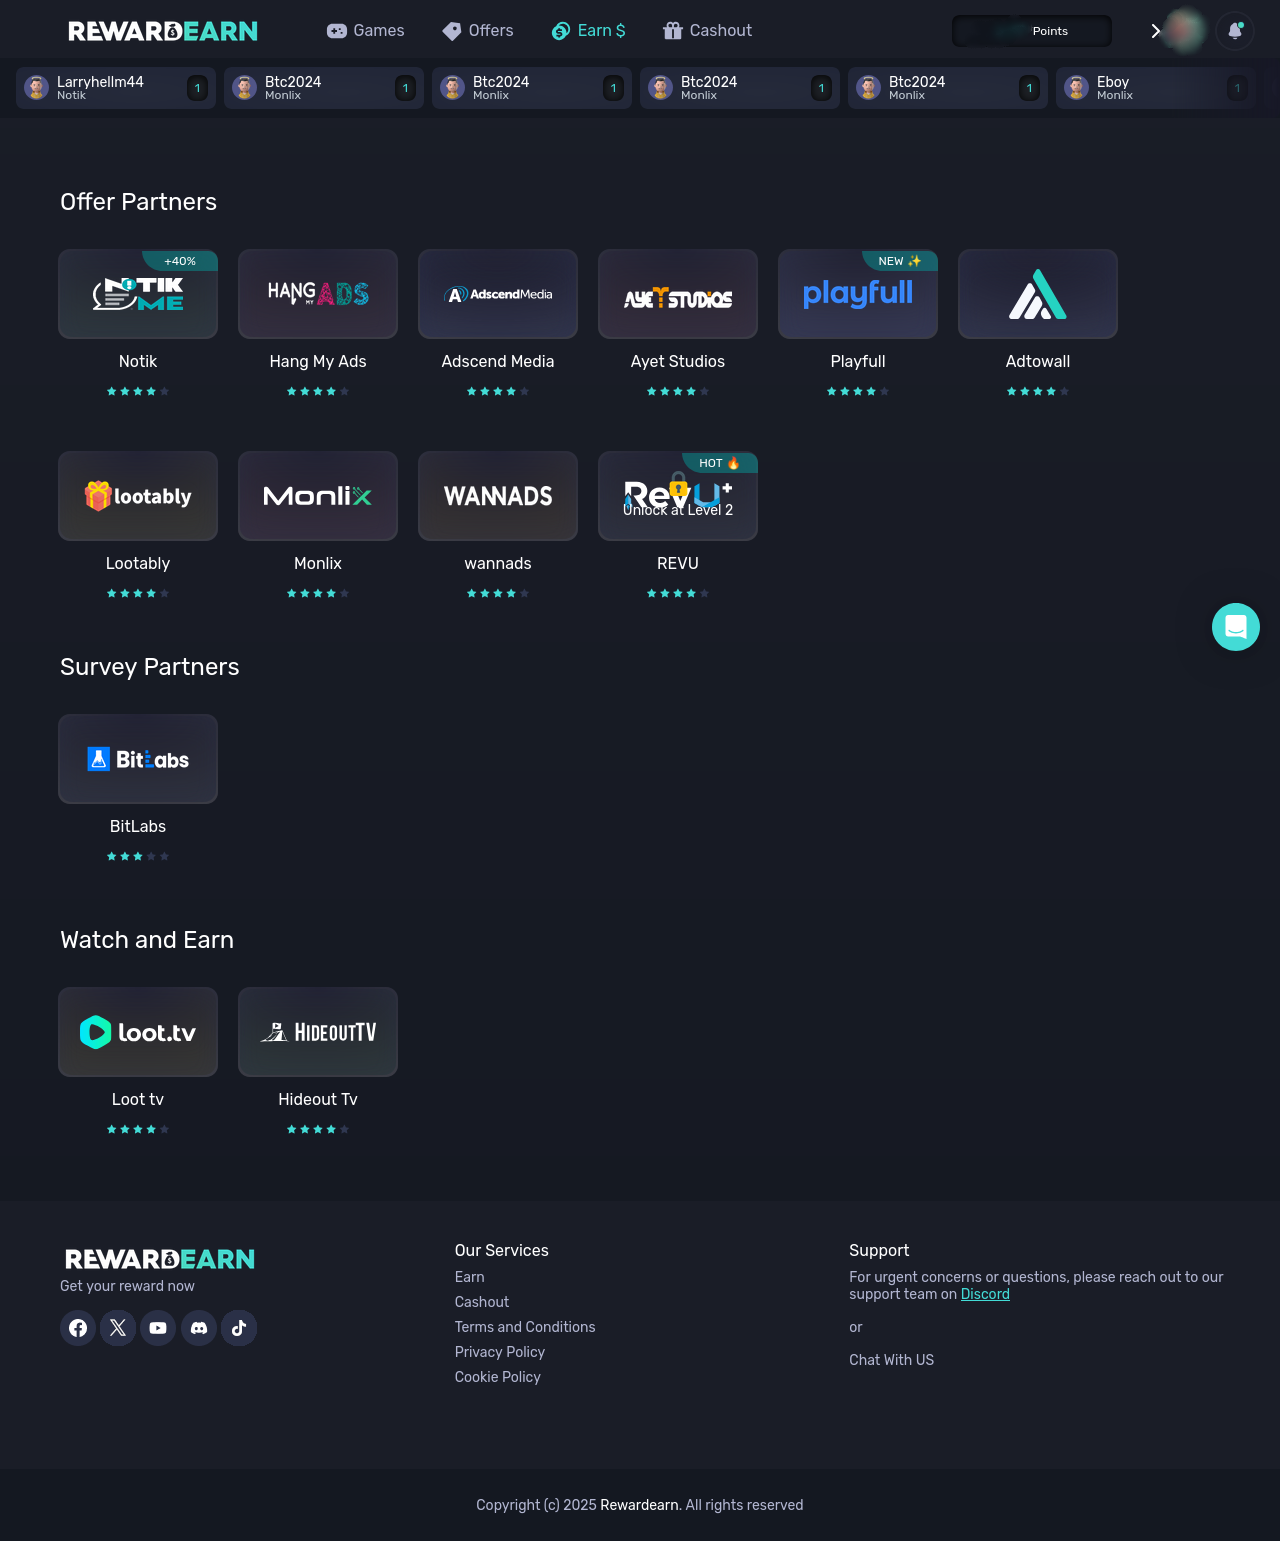Viewport: 1280px width, 1541px height.
Task: Open the WANNADS partner logo
Action: coord(498,496)
